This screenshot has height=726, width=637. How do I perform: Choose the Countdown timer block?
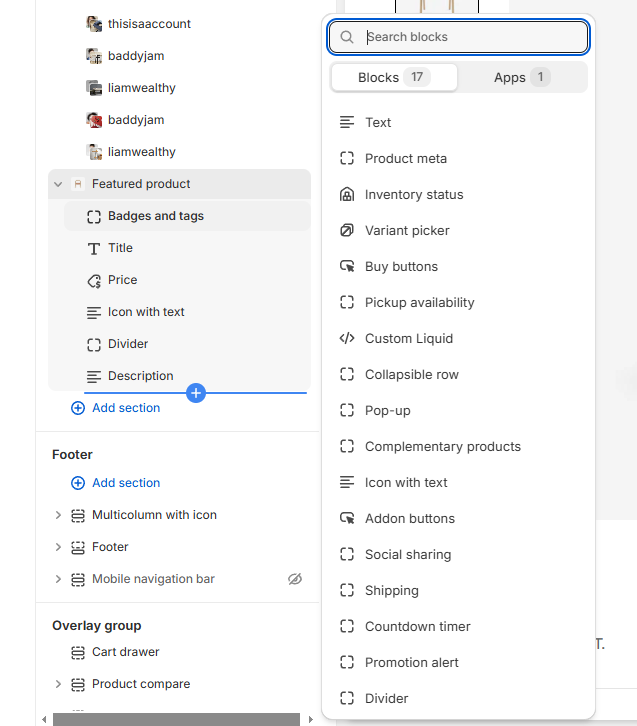coord(458,626)
